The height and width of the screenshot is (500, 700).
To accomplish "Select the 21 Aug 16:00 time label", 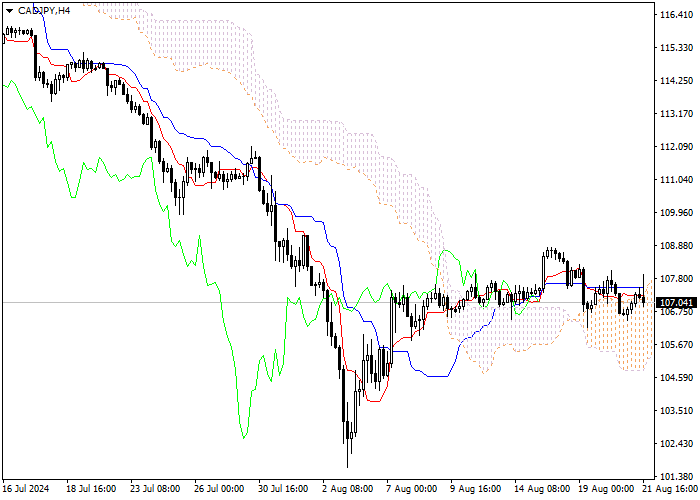I will tap(670, 489).
